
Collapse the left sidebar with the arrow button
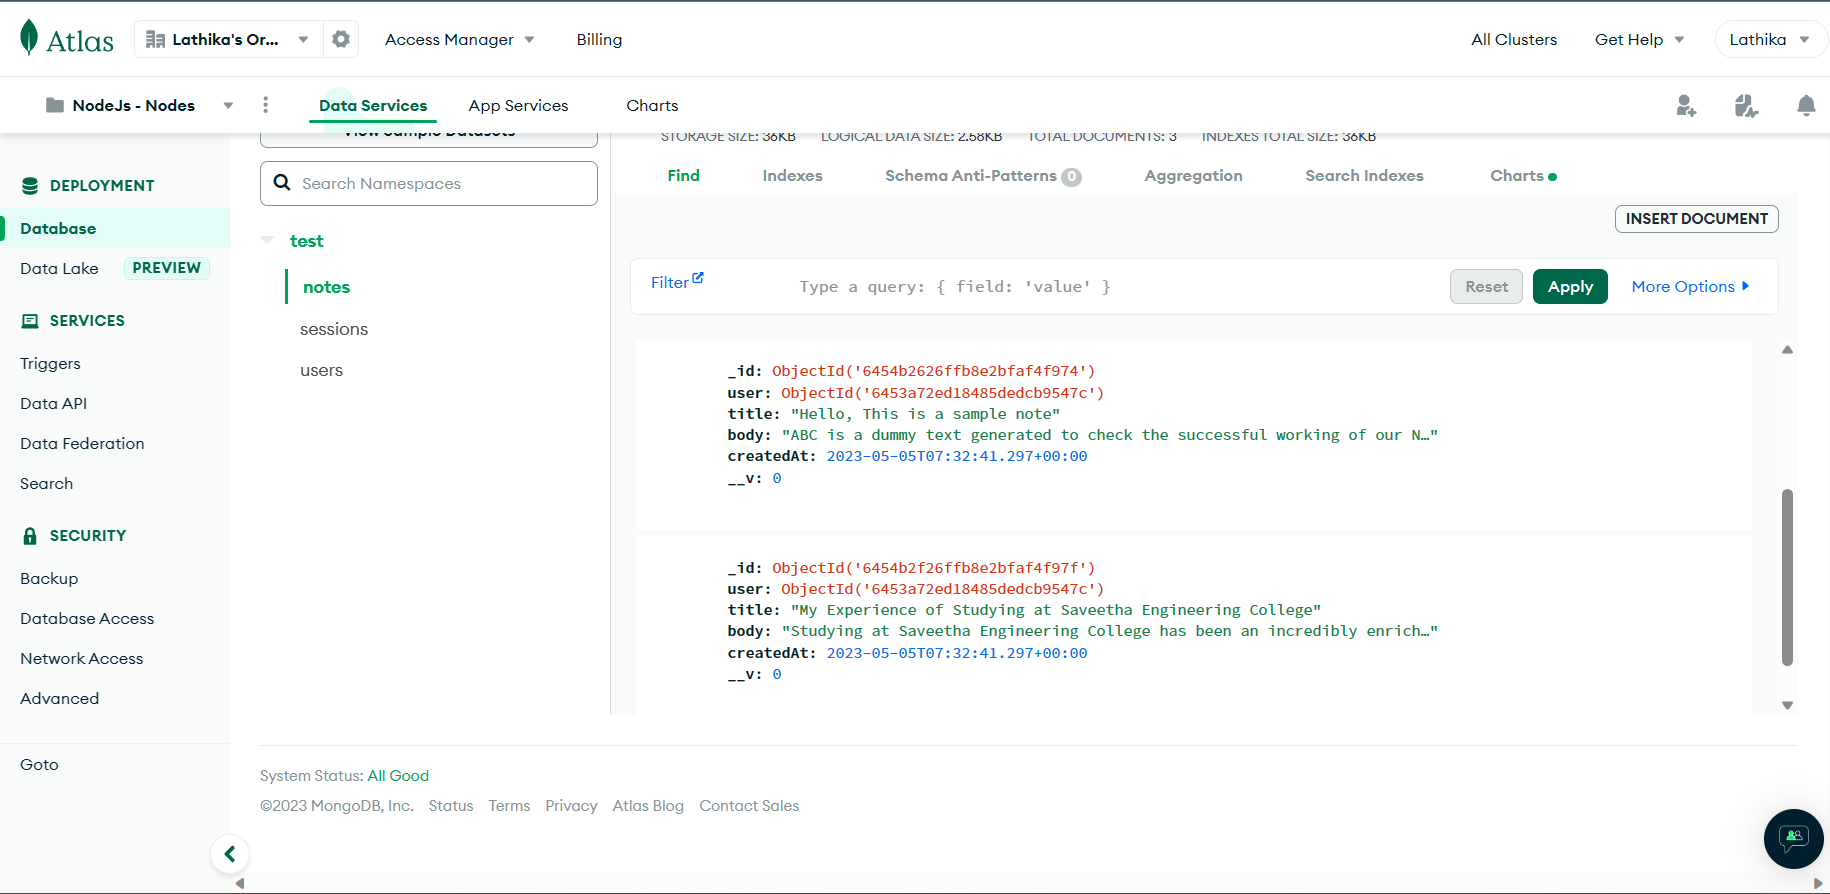pyautogui.click(x=230, y=854)
